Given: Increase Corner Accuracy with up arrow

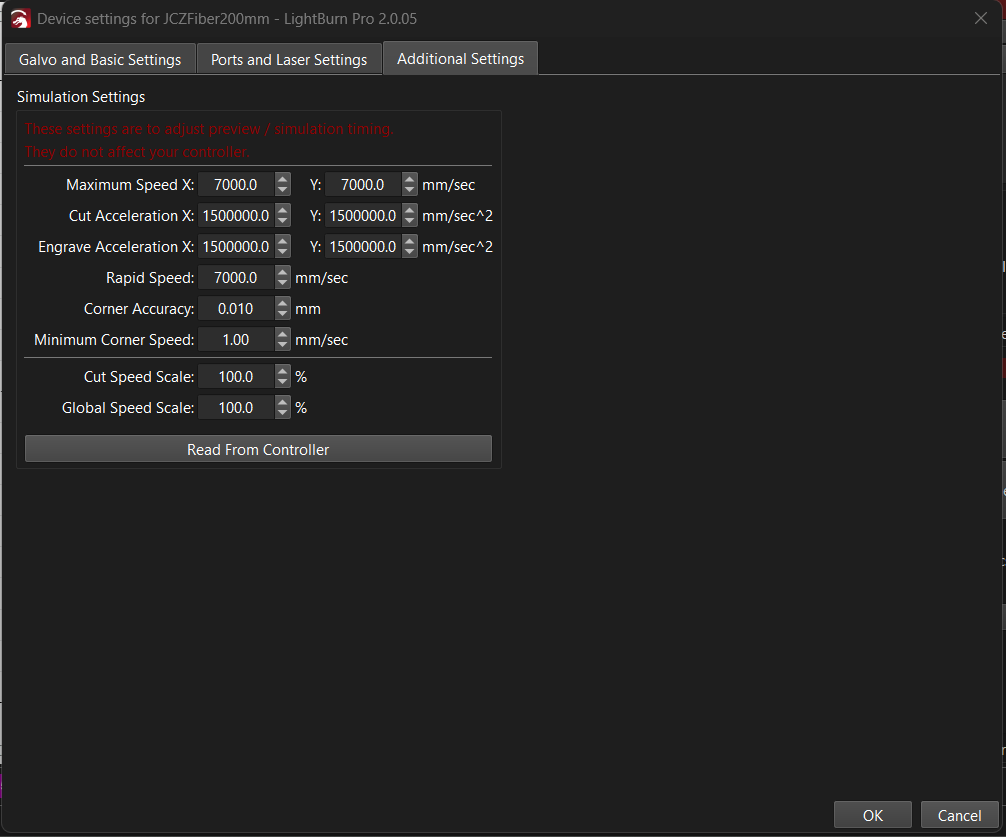Looking at the screenshot, I should [283, 303].
